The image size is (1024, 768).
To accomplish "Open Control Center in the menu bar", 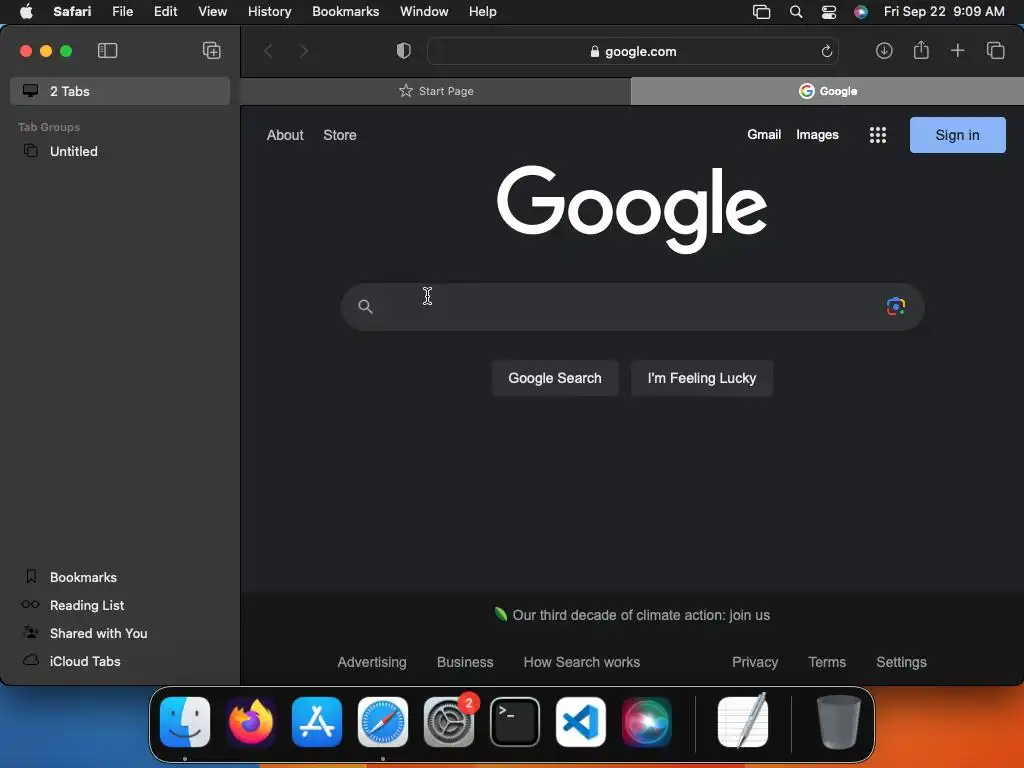I will [829, 12].
